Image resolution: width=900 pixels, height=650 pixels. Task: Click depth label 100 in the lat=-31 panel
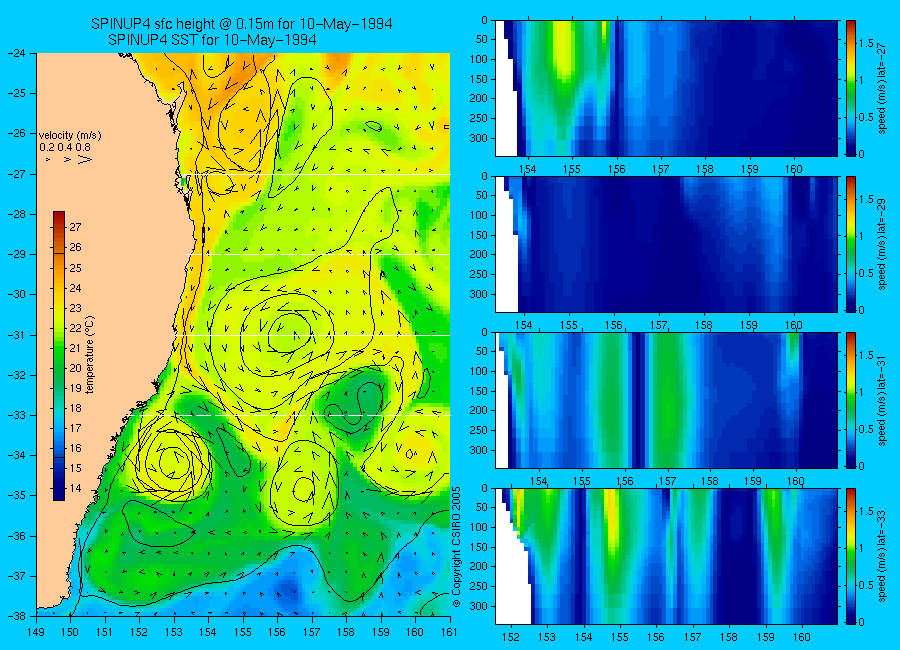click(478, 372)
